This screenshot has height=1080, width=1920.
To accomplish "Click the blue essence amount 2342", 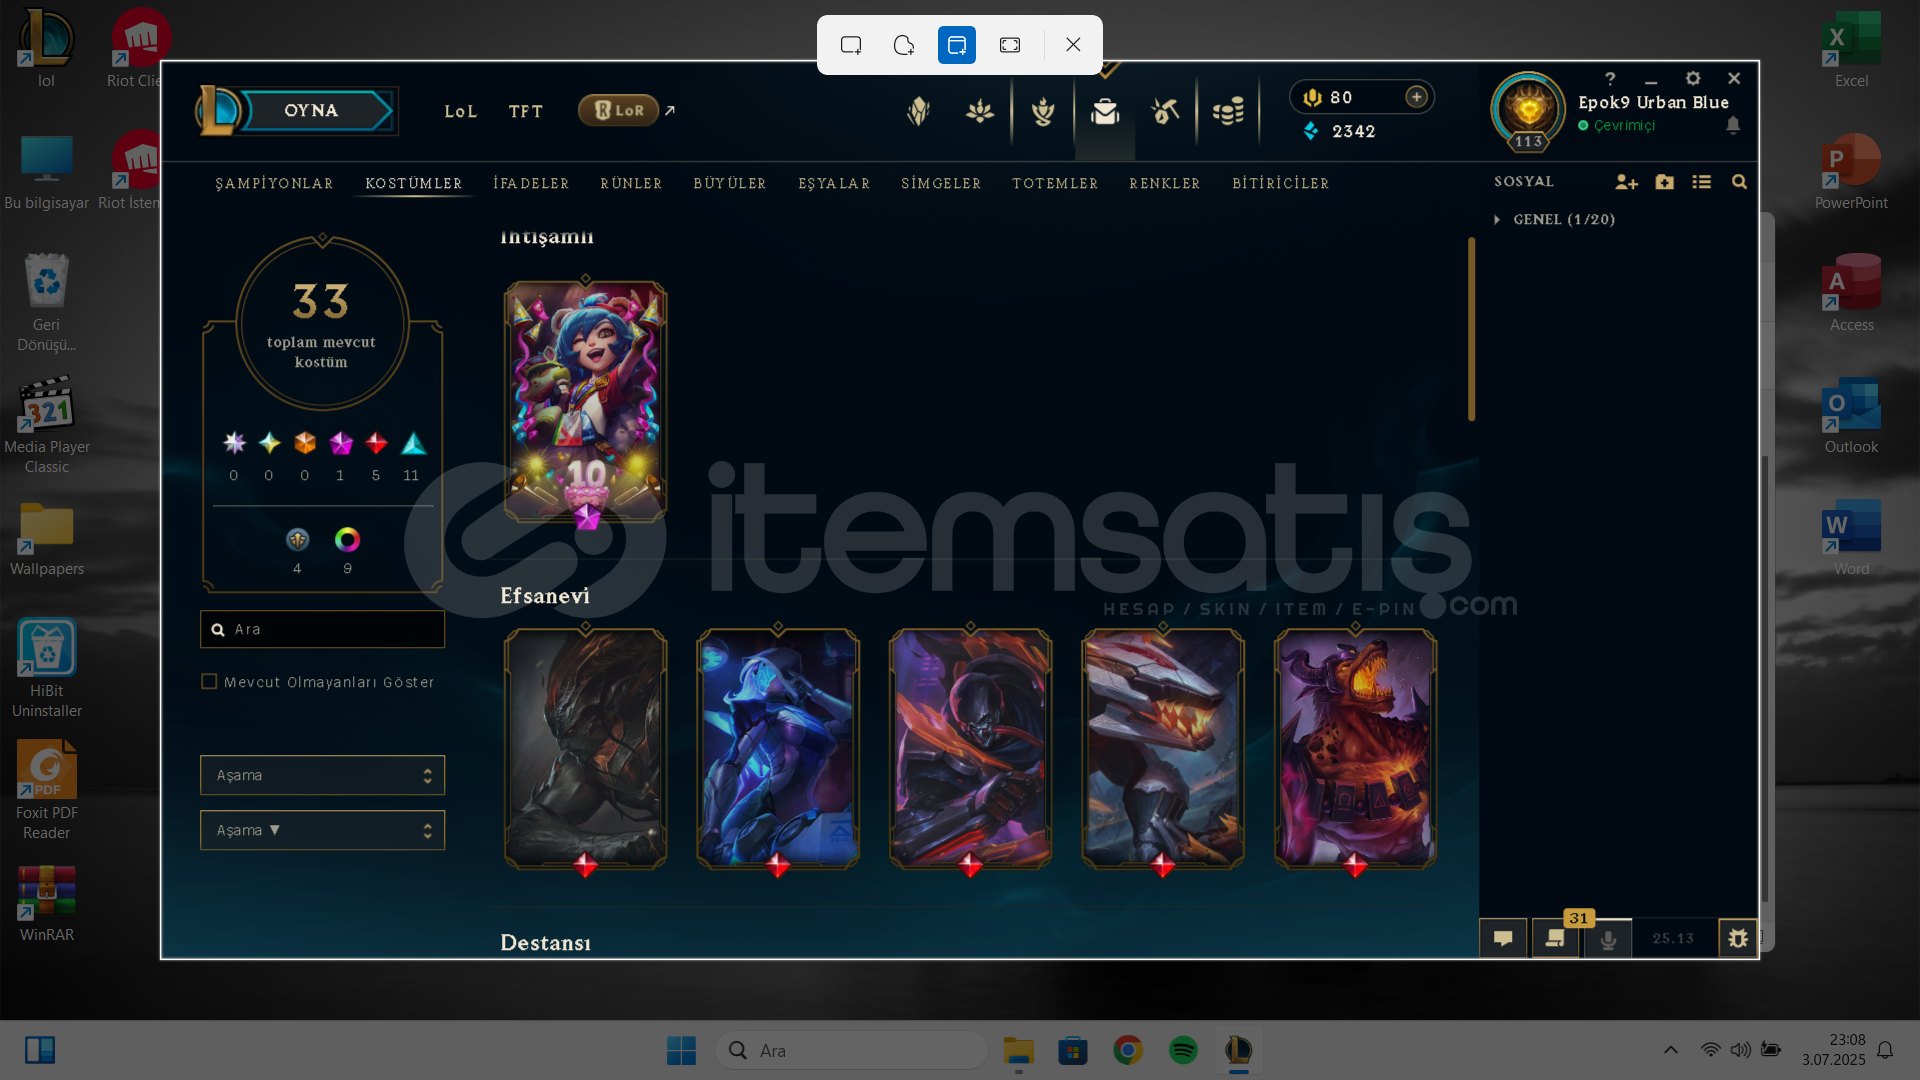I will click(1353, 131).
